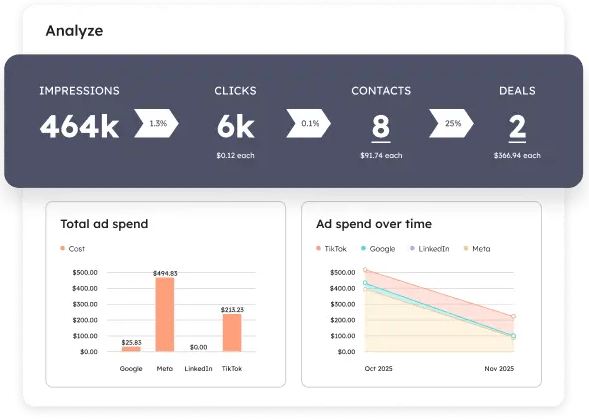Click the TikTok data point at Oct 2025
This screenshot has width=589, height=420.
click(x=365, y=270)
